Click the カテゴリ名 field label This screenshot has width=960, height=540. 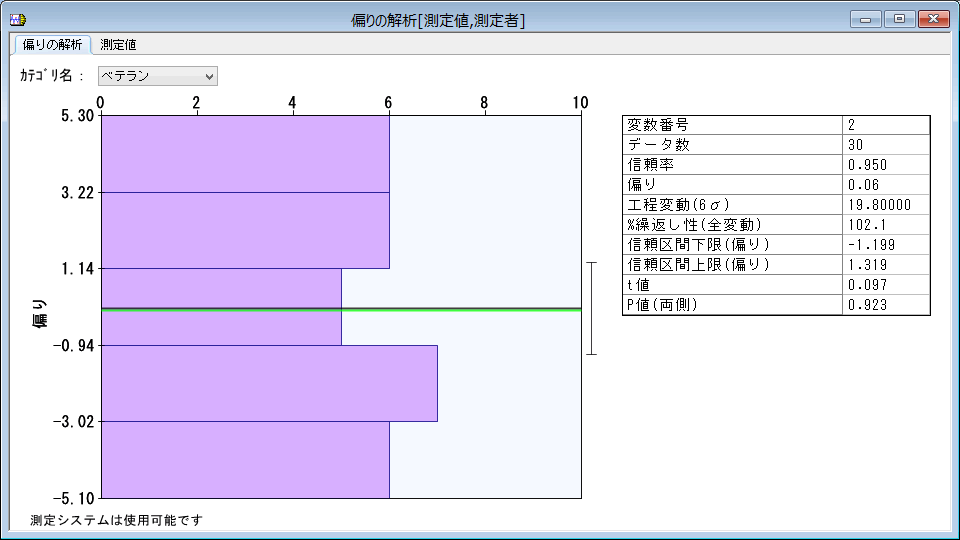tap(51, 76)
